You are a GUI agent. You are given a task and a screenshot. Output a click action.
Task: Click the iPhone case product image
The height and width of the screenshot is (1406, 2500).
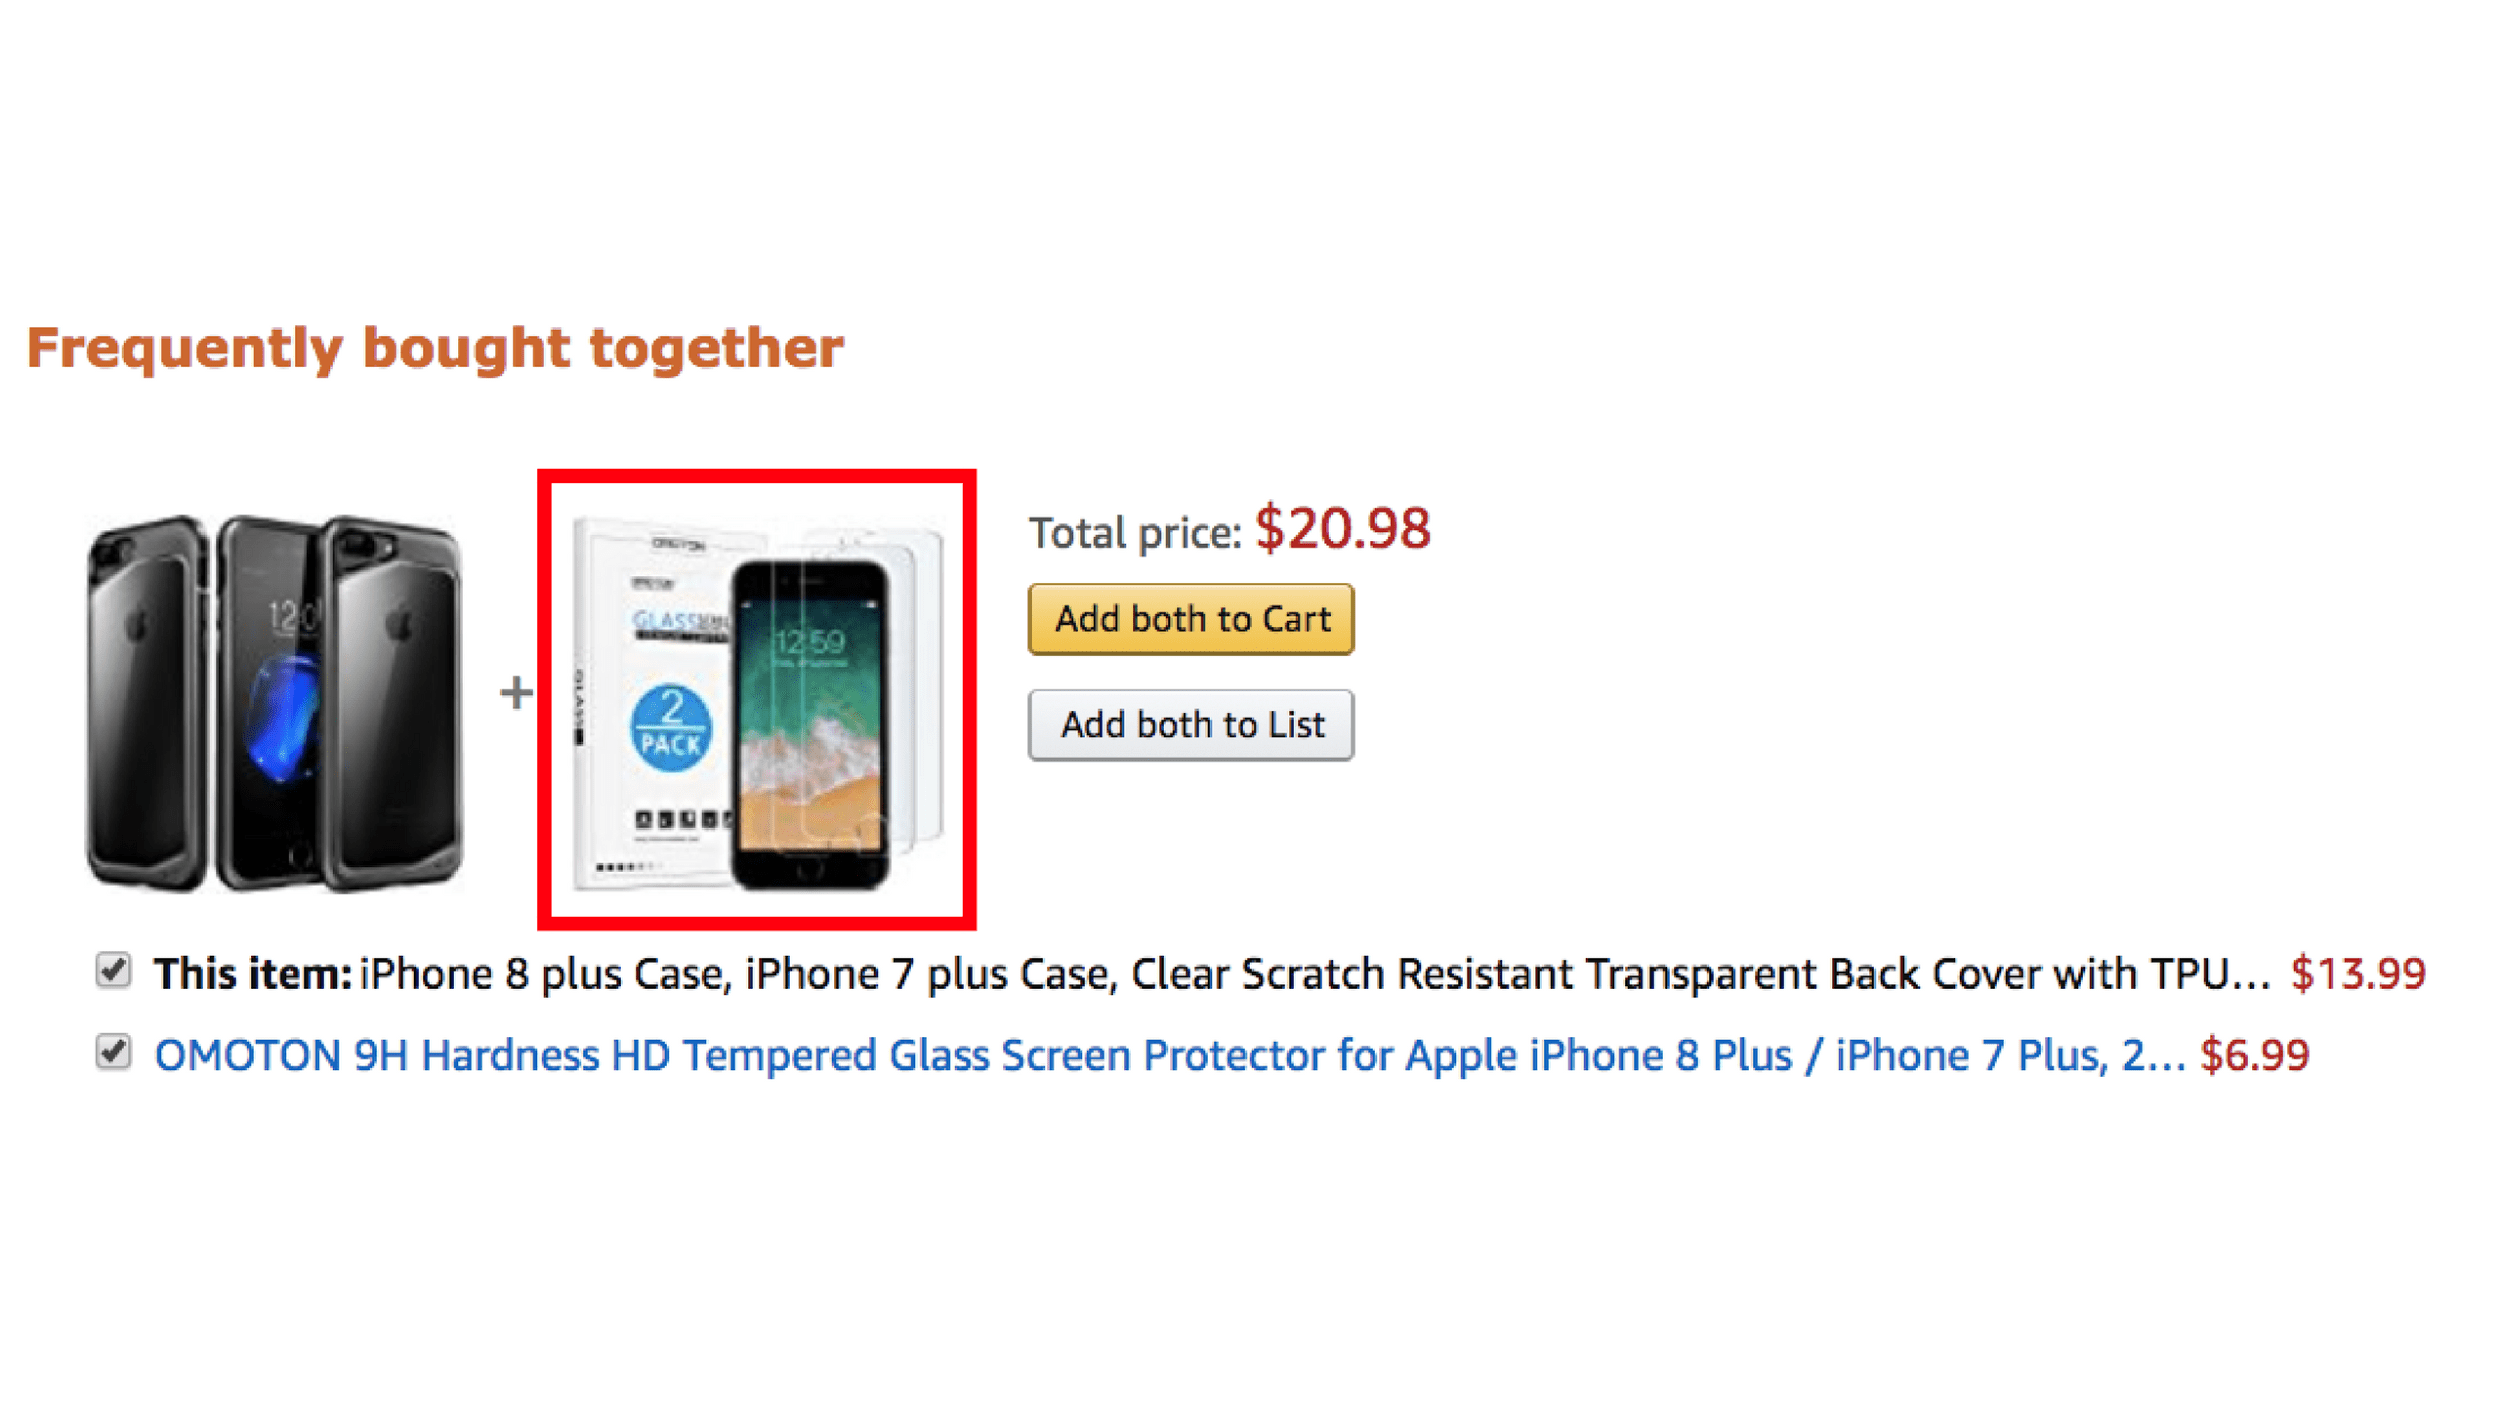pyautogui.click(x=275, y=702)
